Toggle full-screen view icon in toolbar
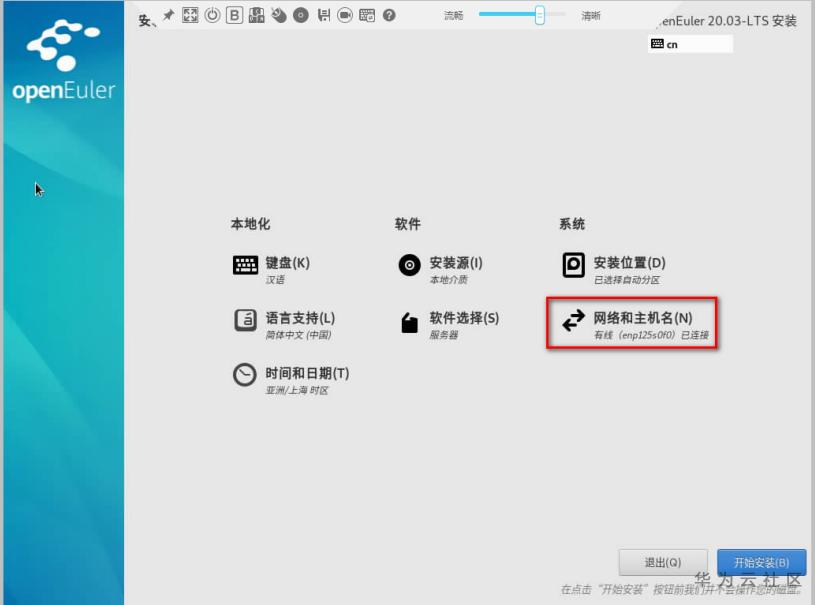815x605 pixels. [x=190, y=15]
